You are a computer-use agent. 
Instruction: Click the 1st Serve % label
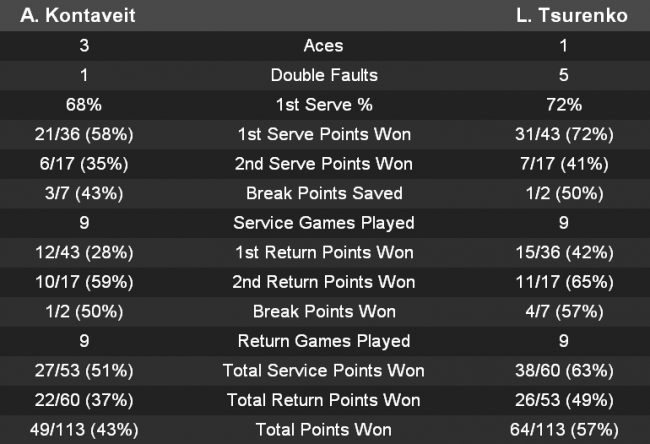tap(324, 105)
